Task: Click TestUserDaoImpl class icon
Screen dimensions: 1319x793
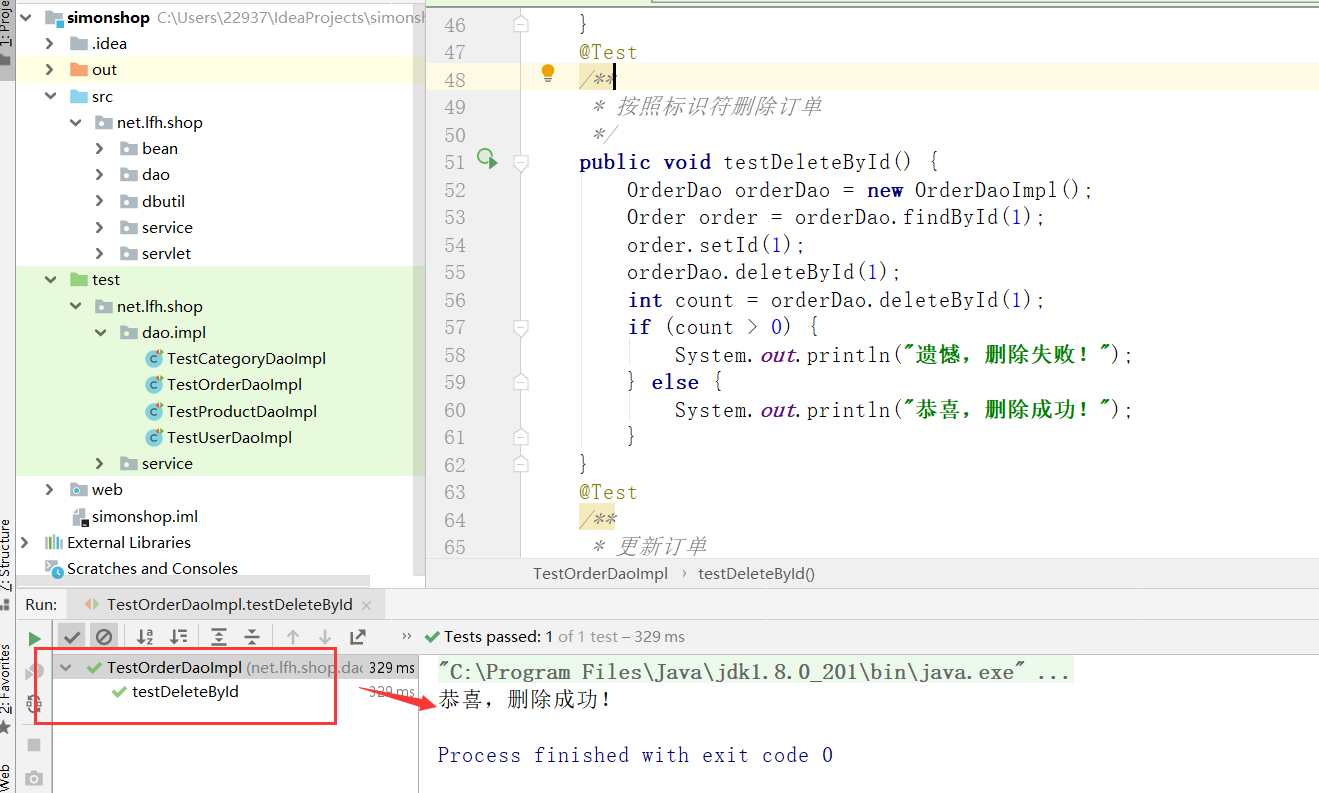Action: coord(154,437)
